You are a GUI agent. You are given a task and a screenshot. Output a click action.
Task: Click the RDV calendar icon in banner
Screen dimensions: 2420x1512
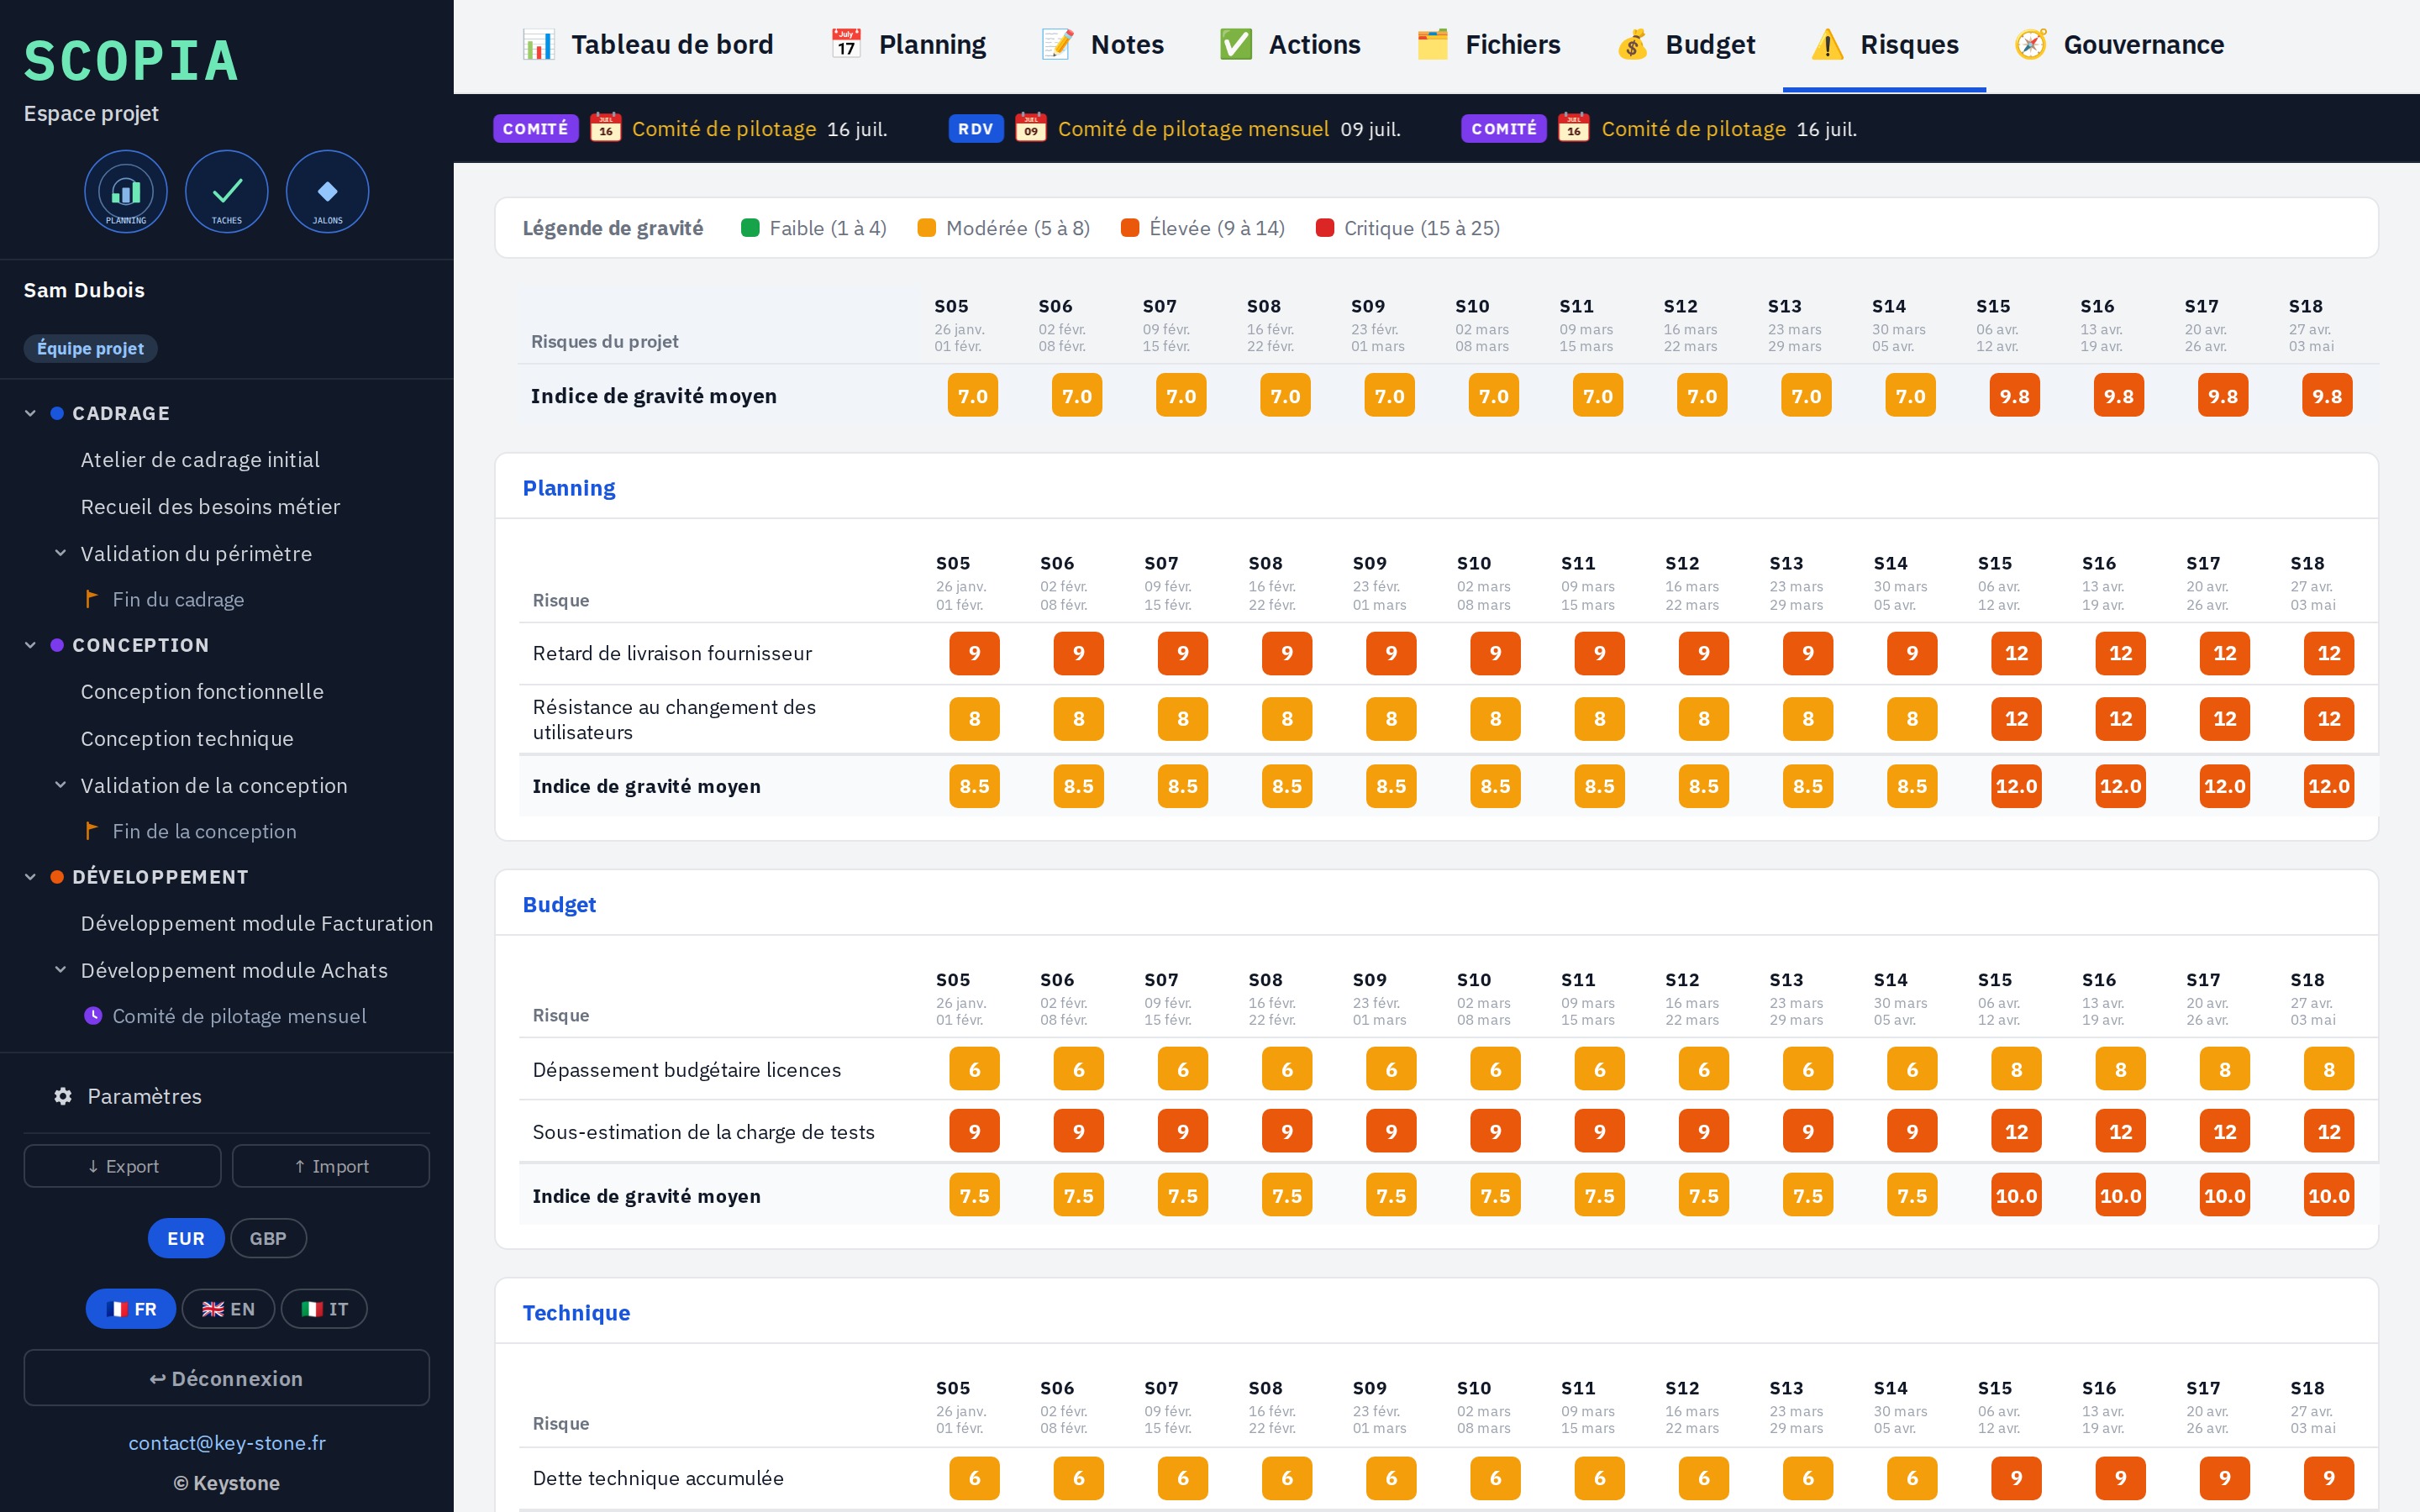(x=1031, y=128)
